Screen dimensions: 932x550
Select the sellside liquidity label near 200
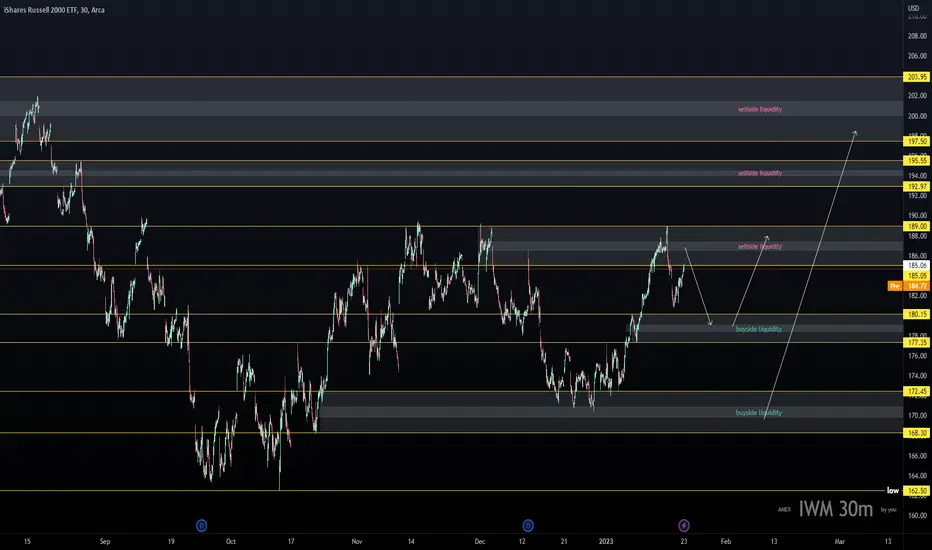point(760,109)
